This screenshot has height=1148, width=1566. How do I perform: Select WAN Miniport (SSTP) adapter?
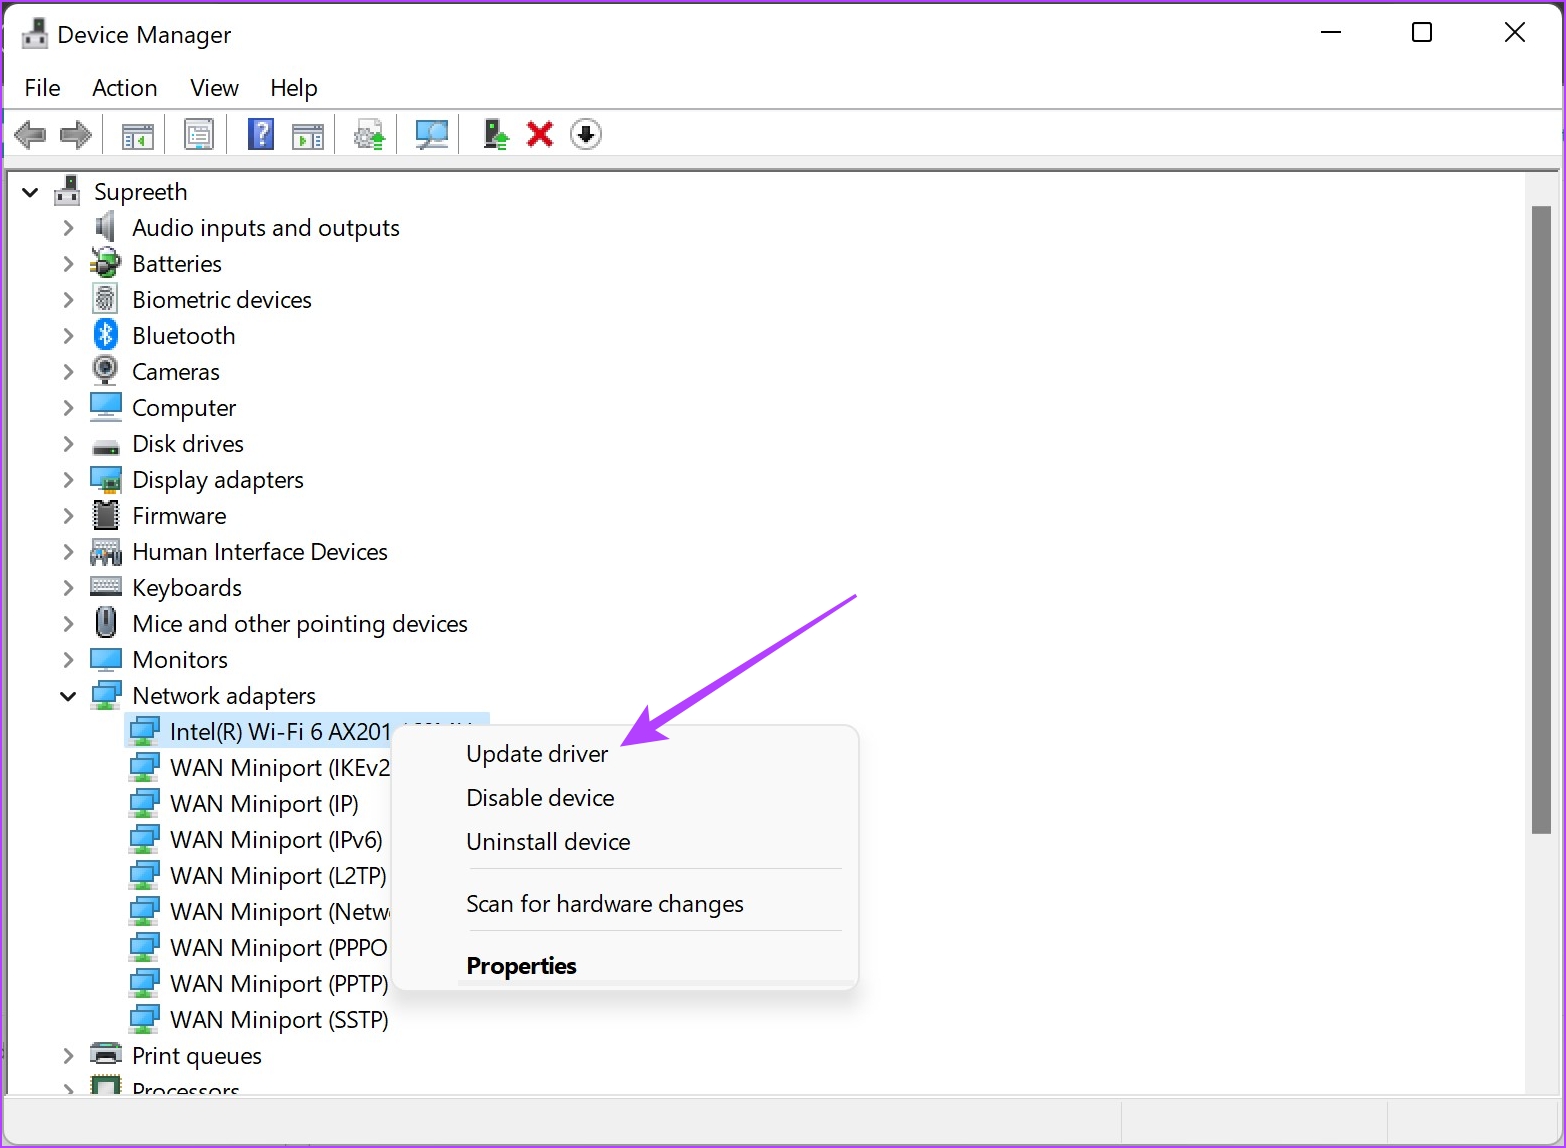coord(279,1020)
